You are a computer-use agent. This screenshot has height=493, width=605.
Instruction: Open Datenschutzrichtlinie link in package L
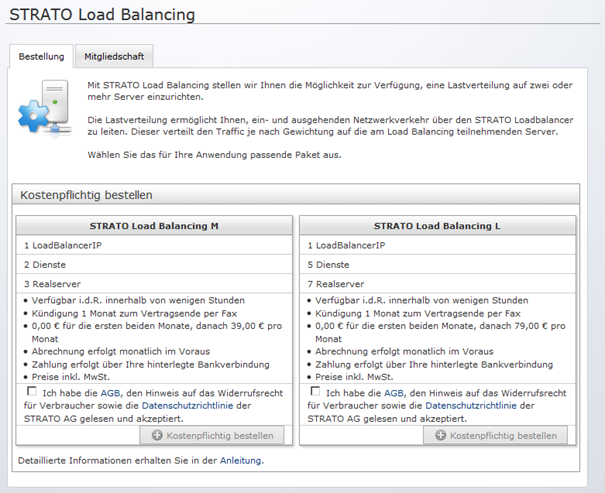(471, 405)
